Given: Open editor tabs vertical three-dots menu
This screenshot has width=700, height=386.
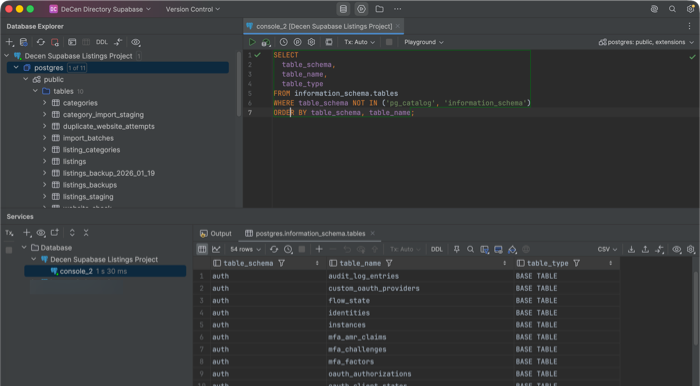Looking at the screenshot, I should [689, 26].
